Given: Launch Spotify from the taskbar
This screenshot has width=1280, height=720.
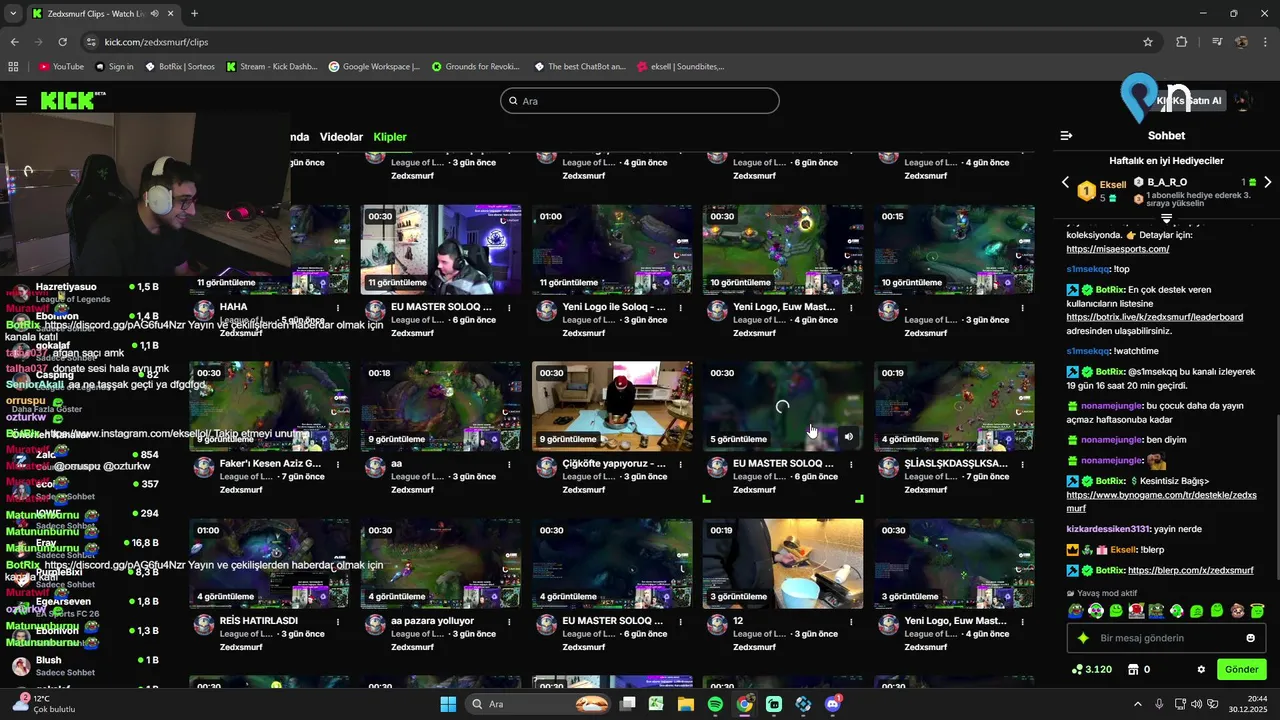Looking at the screenshot, I should (x=715, y=704).
